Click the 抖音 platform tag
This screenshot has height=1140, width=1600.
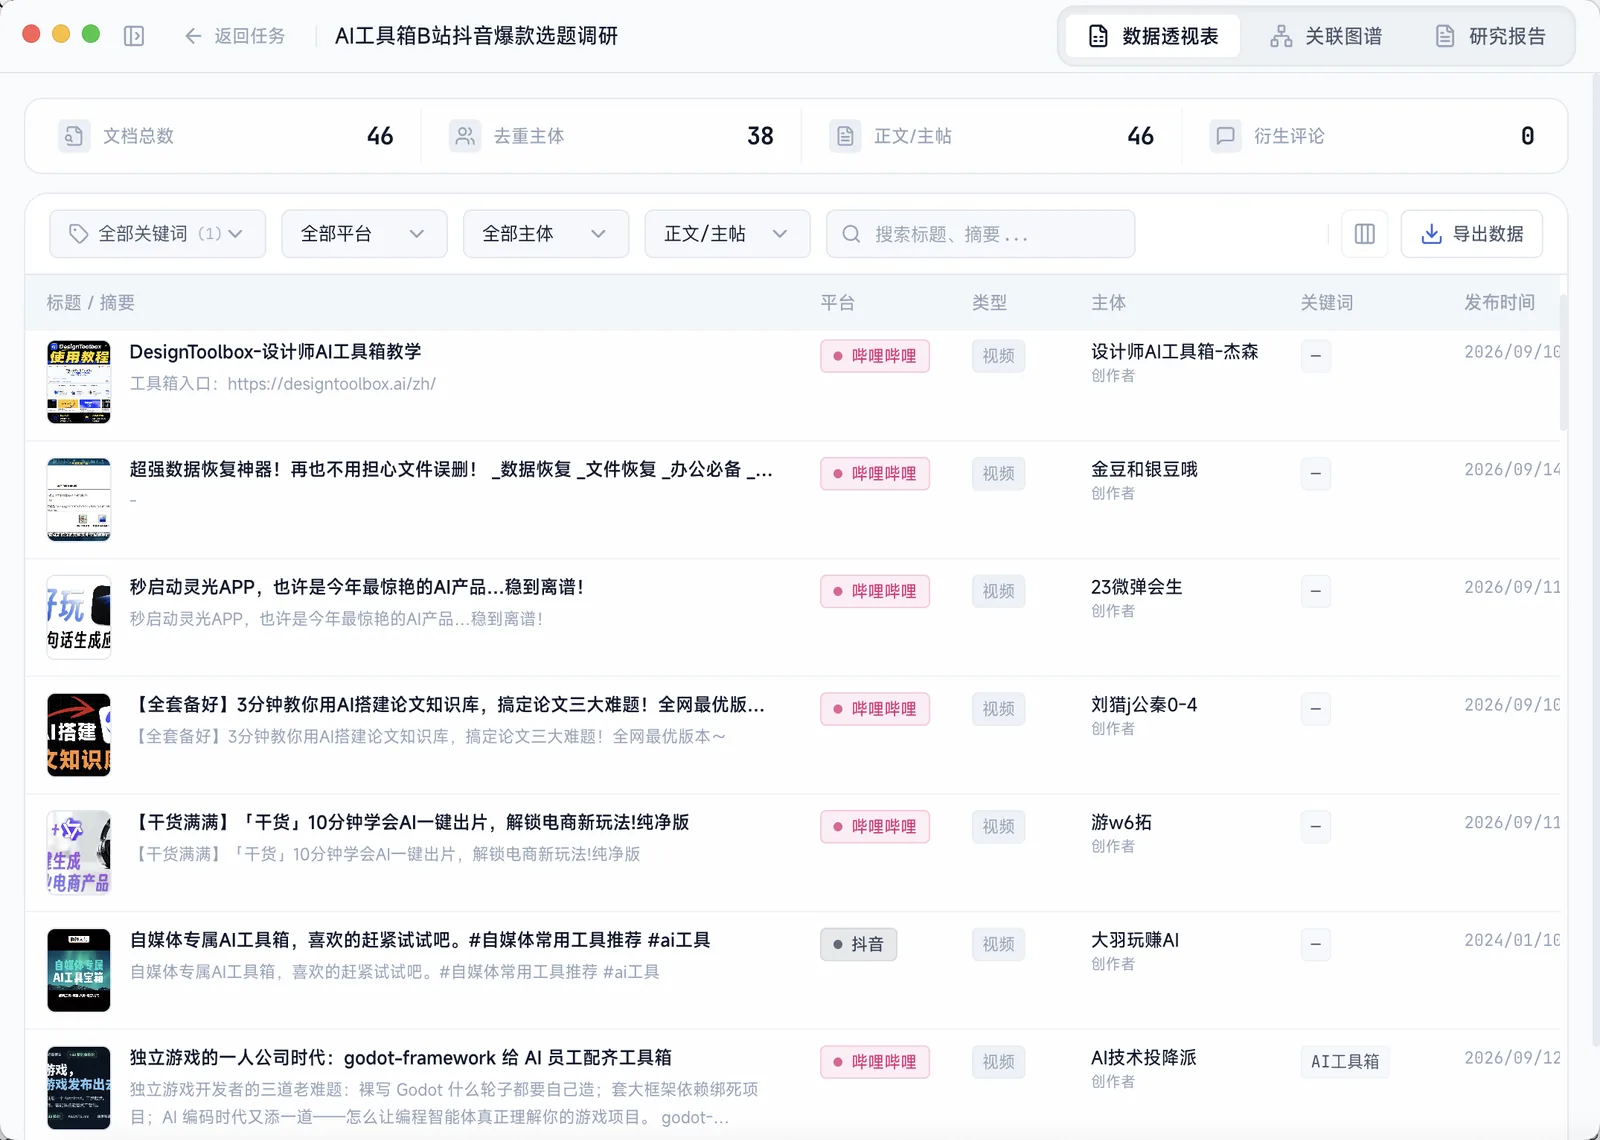click(858, 944)
